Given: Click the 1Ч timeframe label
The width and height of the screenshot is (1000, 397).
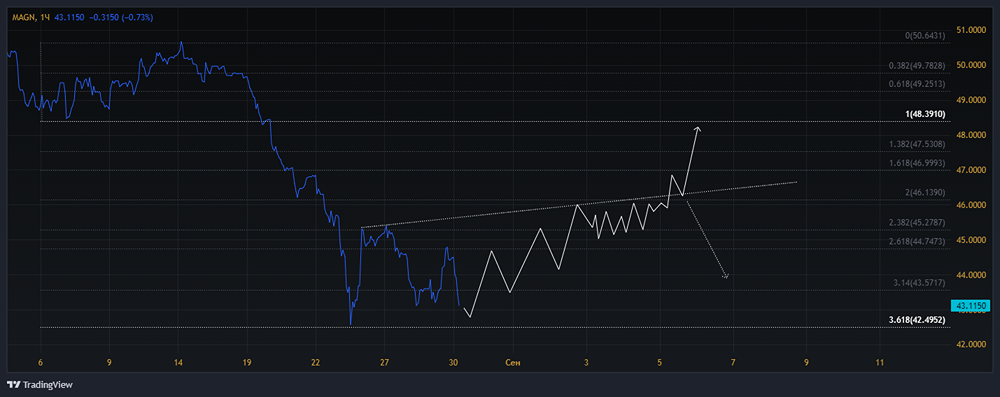Looking at the screenshot, I should (x=45, y=17).
